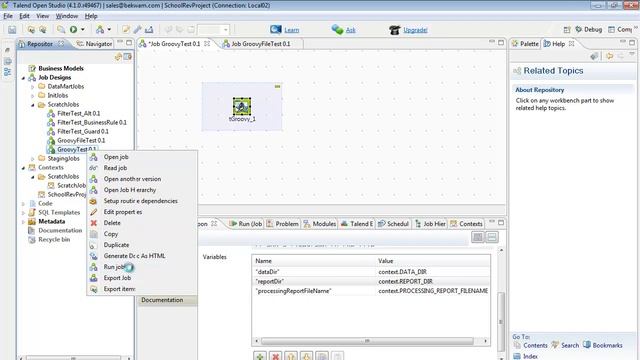Switch to the Contexts tab in bottom panel
Viewport: 640px width, 360px height.
point(466,224)
